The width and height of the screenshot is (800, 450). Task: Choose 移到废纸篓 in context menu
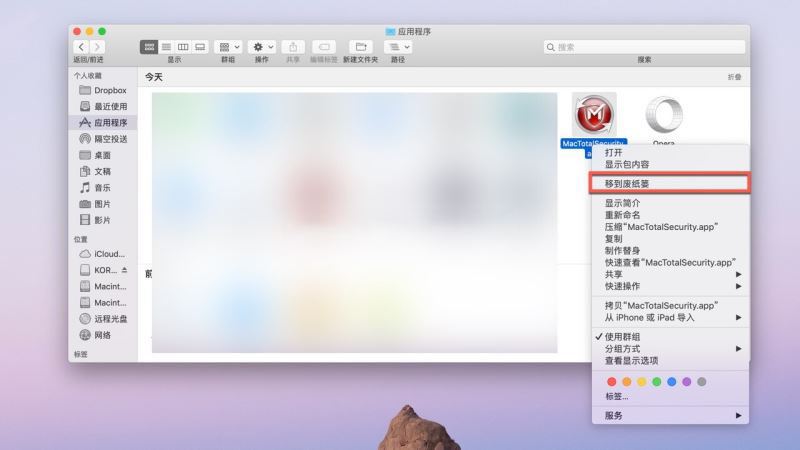tap(670, 184)
